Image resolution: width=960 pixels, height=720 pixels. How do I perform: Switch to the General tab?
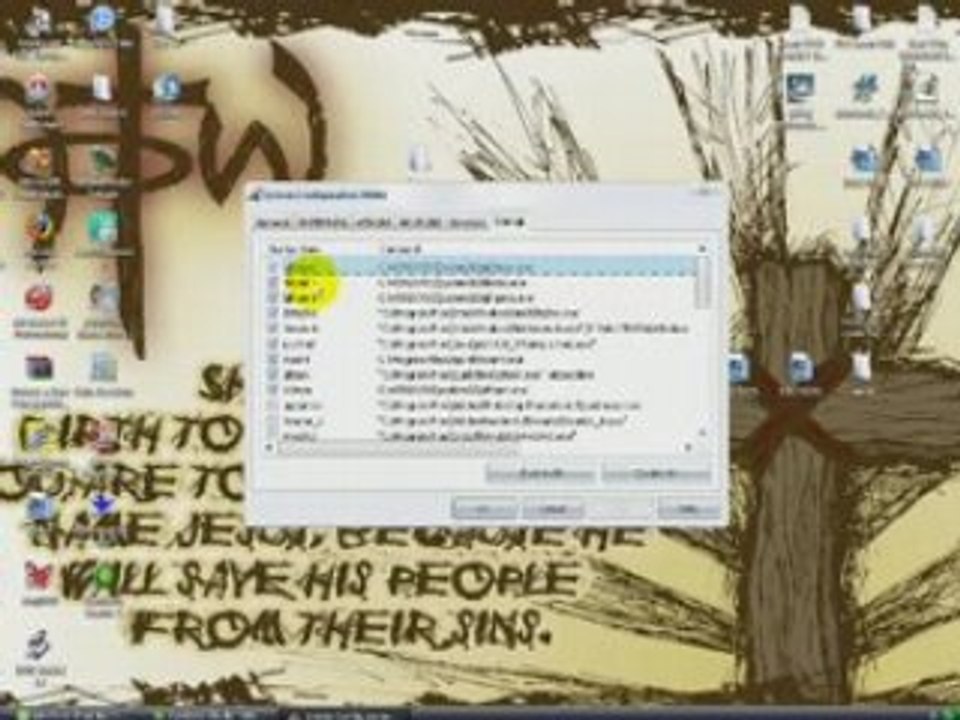[x=272, y=223]
